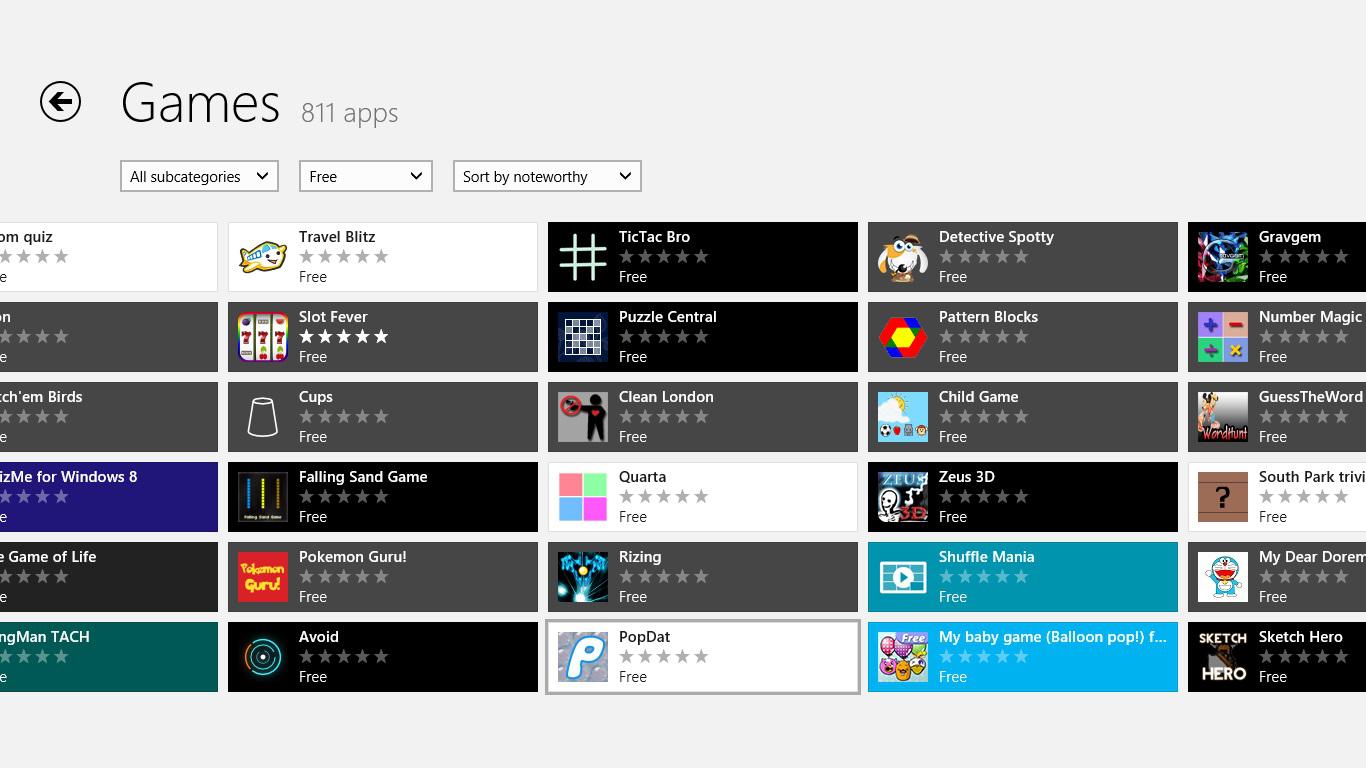Viewport: 1366px width, 768px height.
Task: Select the TicTac Bro grid icon
Action: (583, 257)
